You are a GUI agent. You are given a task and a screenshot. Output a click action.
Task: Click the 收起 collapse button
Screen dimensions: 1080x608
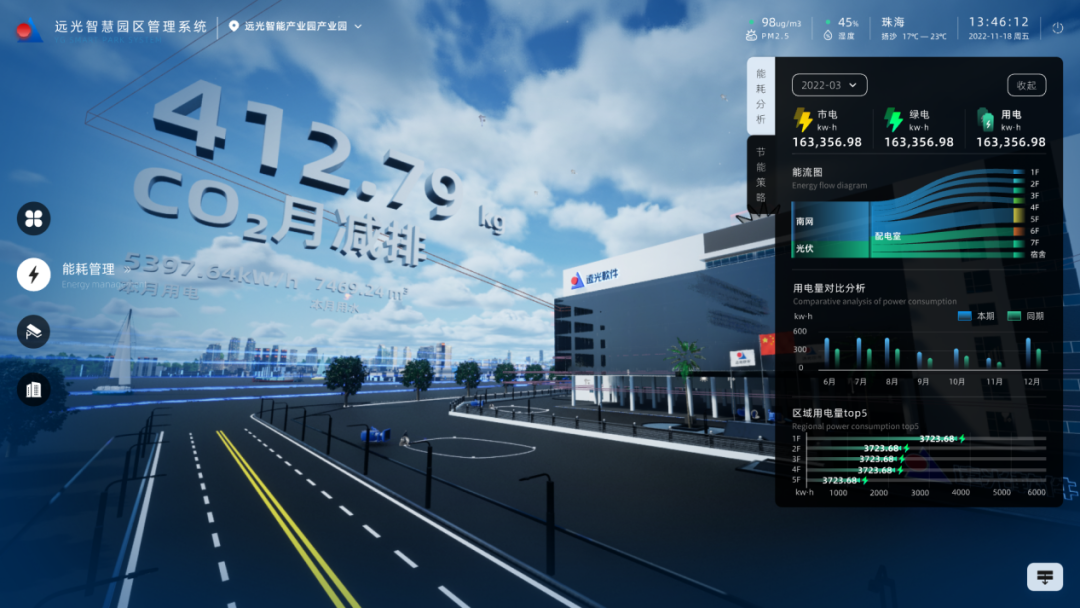click(1026, 85)
